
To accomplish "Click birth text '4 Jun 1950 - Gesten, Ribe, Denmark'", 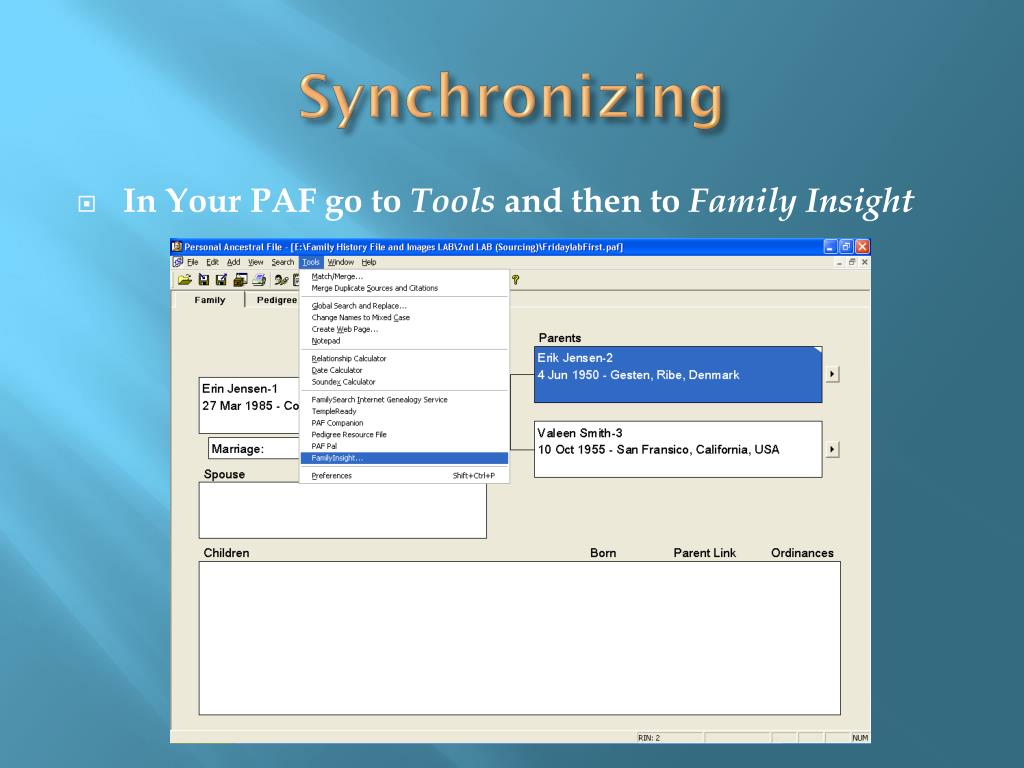I will tap(638, 376).
